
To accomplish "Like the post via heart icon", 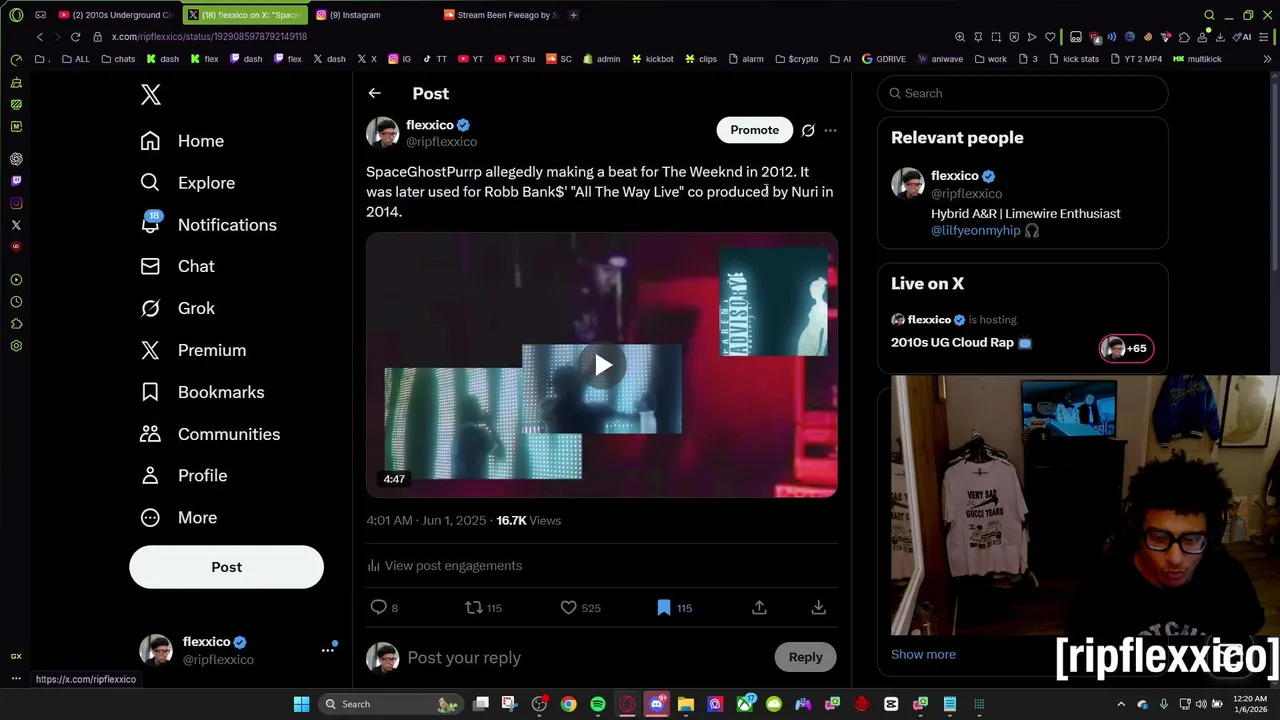I will pos(568,607).
